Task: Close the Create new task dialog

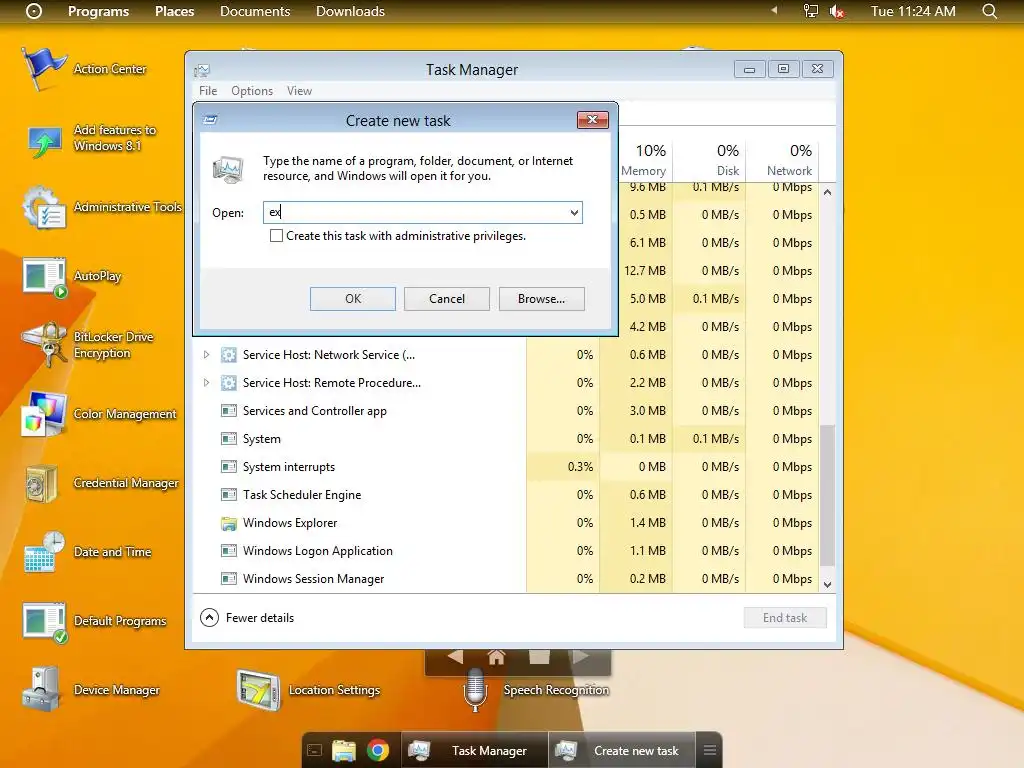Action: 592,120
